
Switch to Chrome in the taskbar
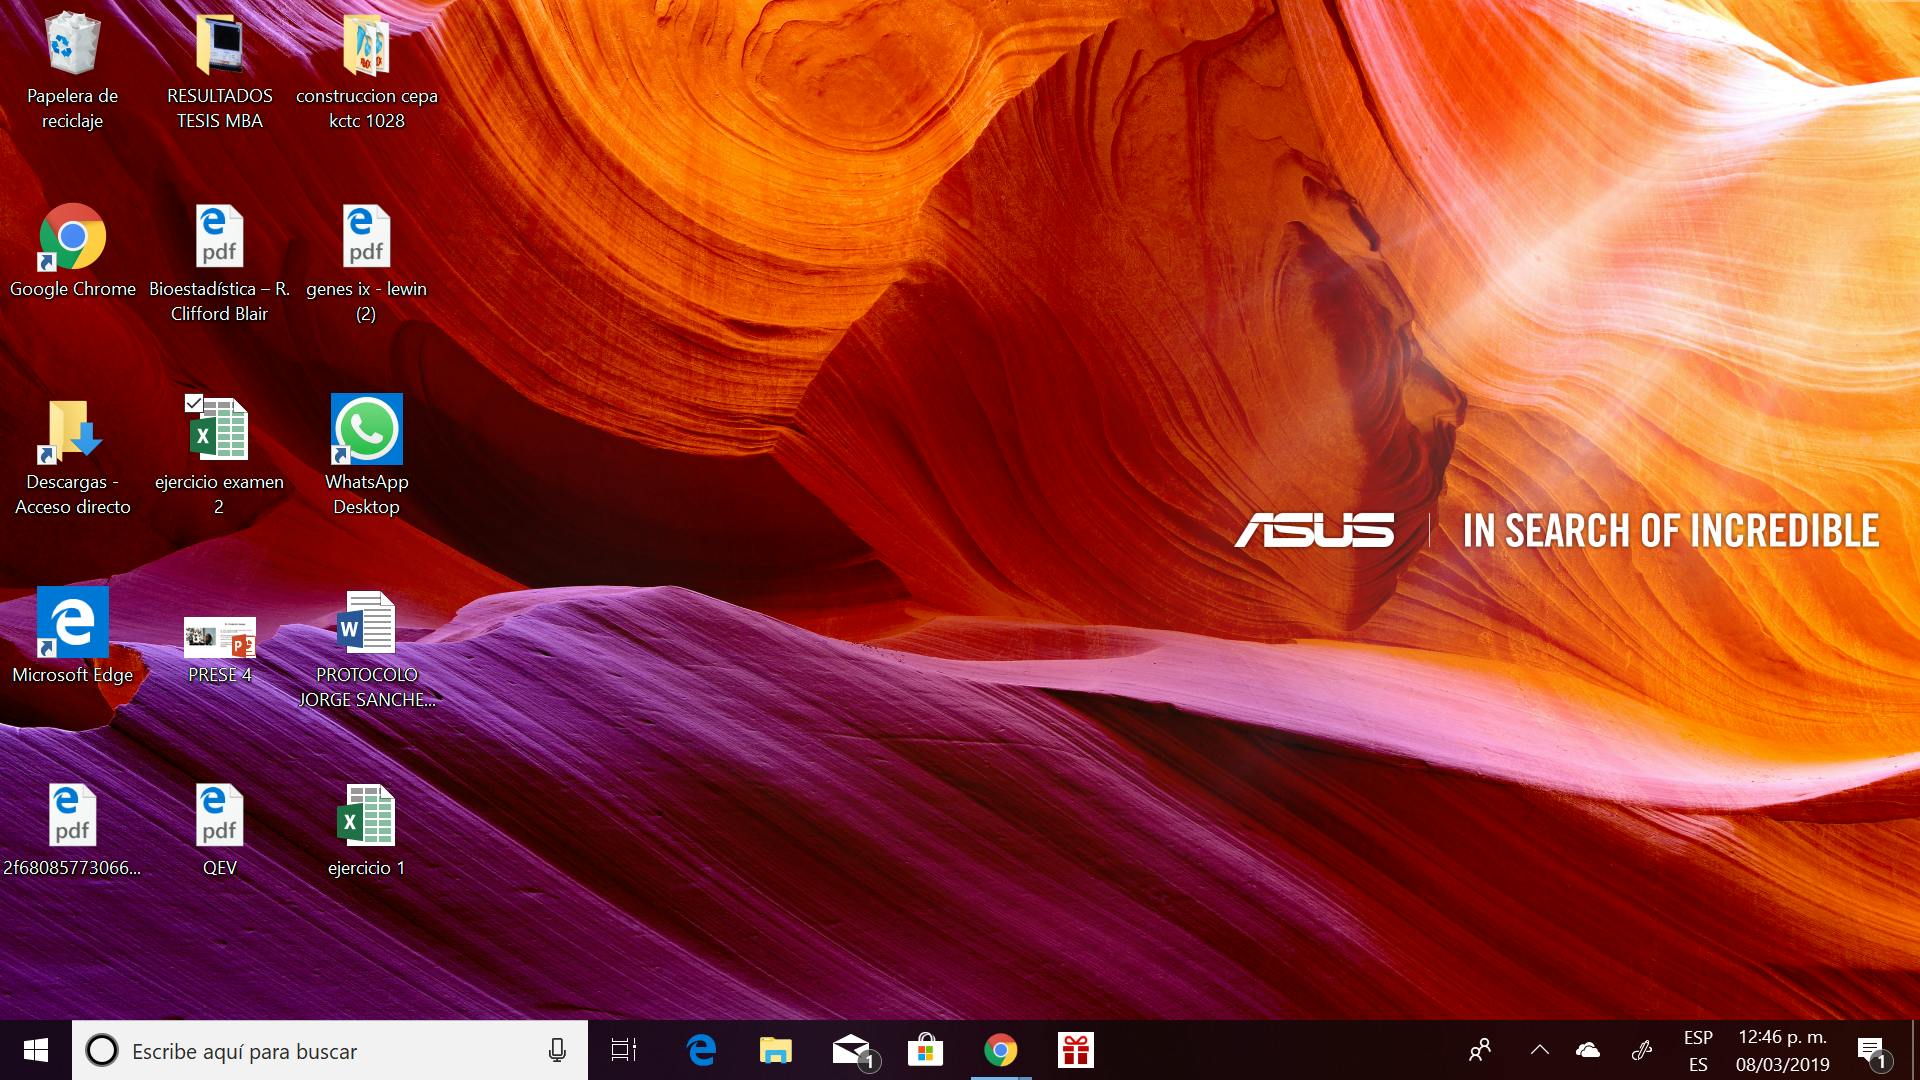(x=1000, y=1050)
